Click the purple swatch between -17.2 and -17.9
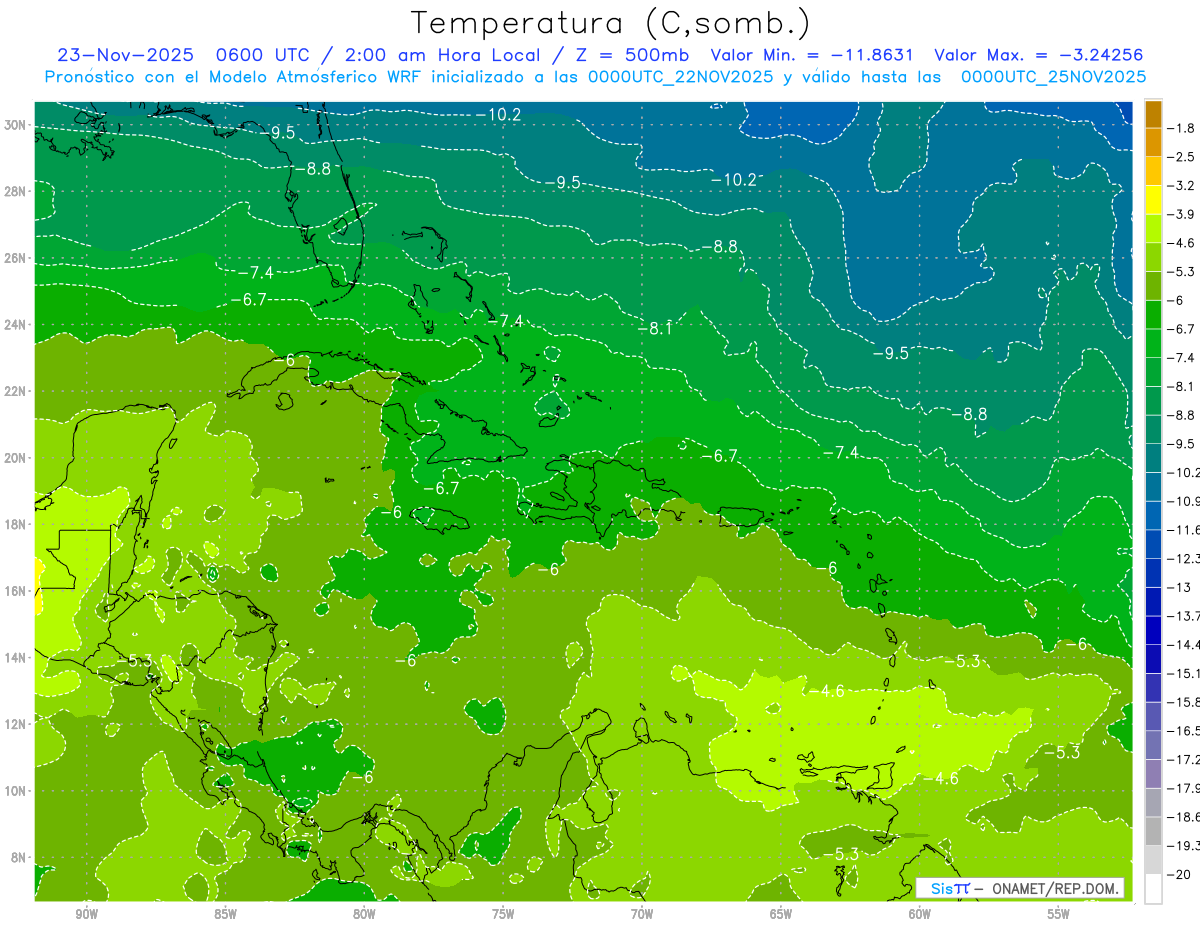This screenshot has width=1200, height=927. pos(1153,774)
